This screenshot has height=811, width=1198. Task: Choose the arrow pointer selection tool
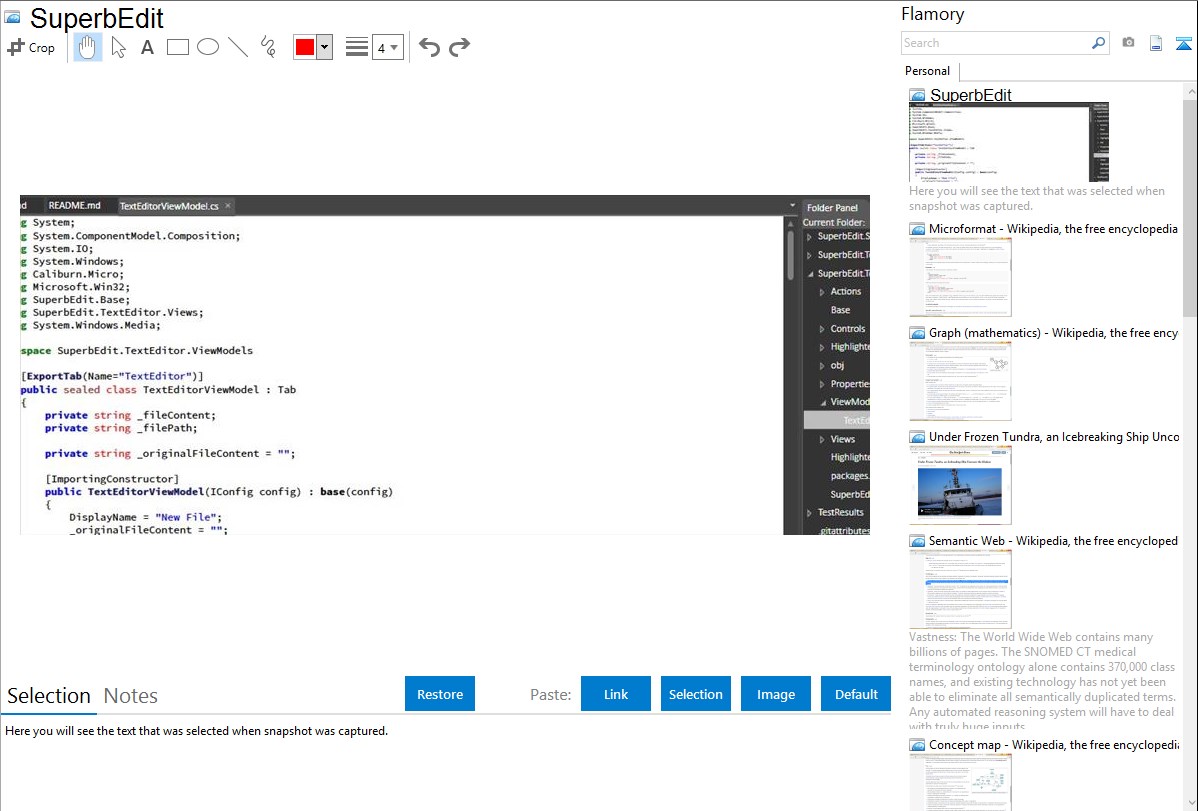point(118,47)
